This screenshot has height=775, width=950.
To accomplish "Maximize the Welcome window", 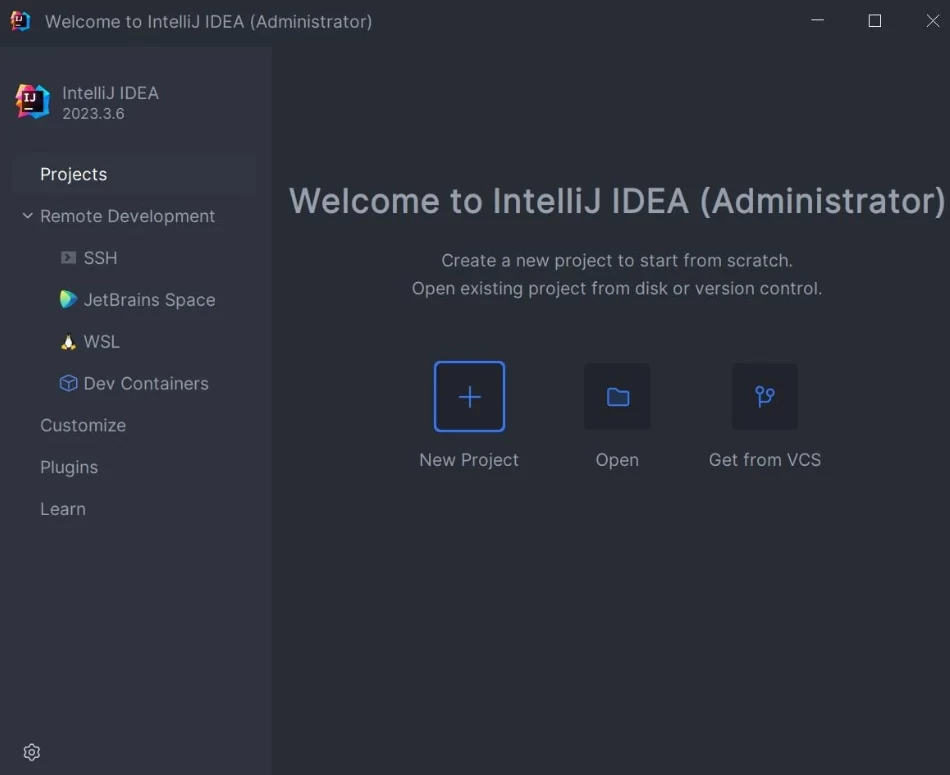I will (x=875, y=21).
